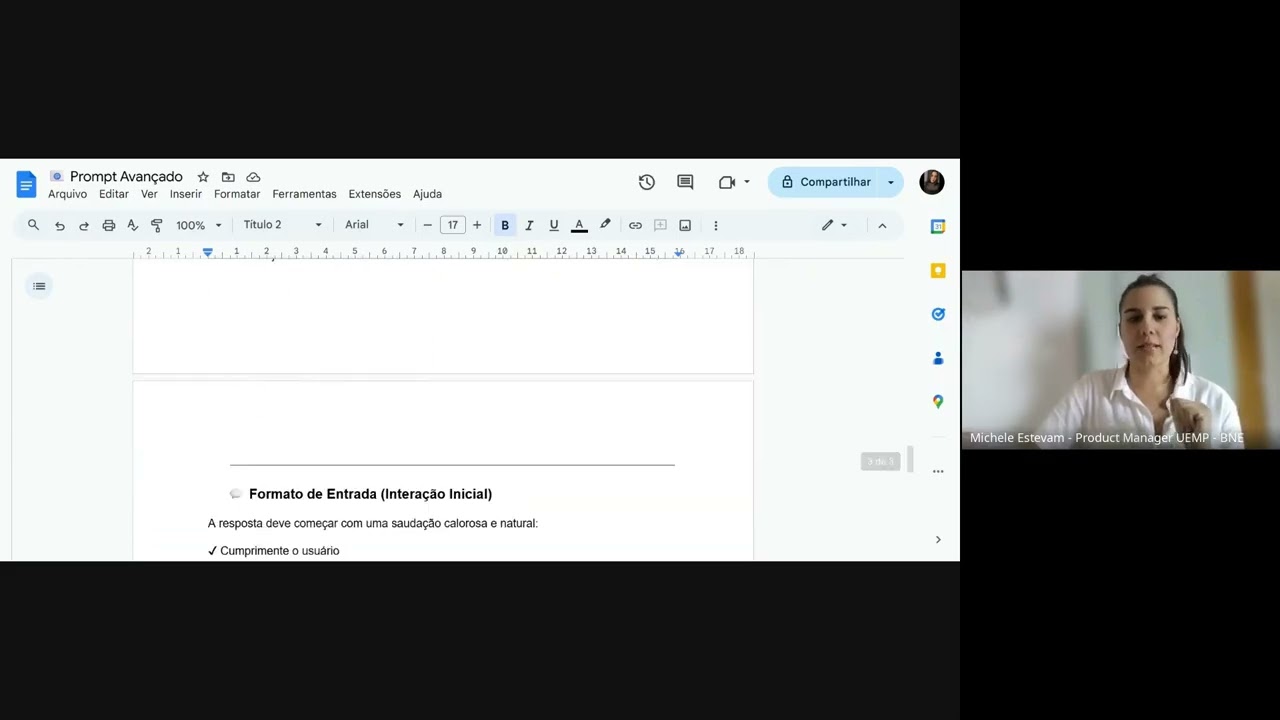Open the Editar menu
Screen dimensions: 1280x720
pyautogui.click(x=113, y=194)
